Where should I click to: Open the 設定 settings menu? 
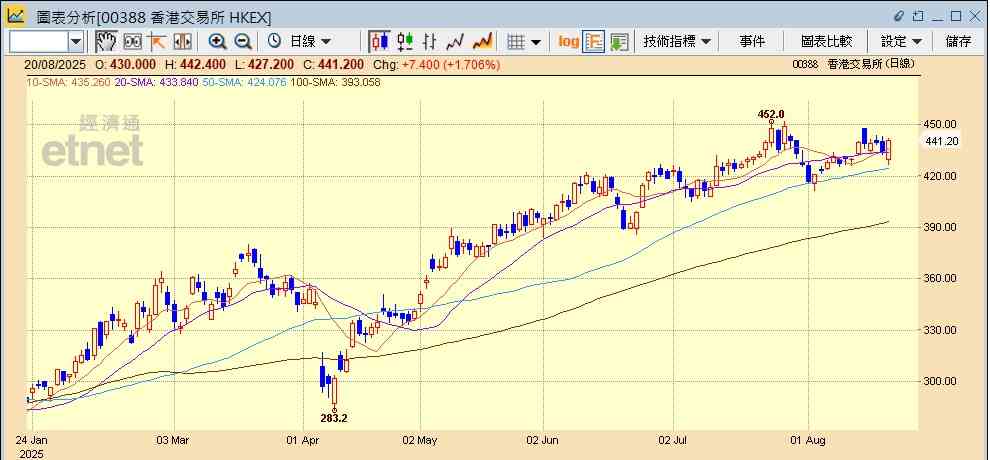click(901, 42)
